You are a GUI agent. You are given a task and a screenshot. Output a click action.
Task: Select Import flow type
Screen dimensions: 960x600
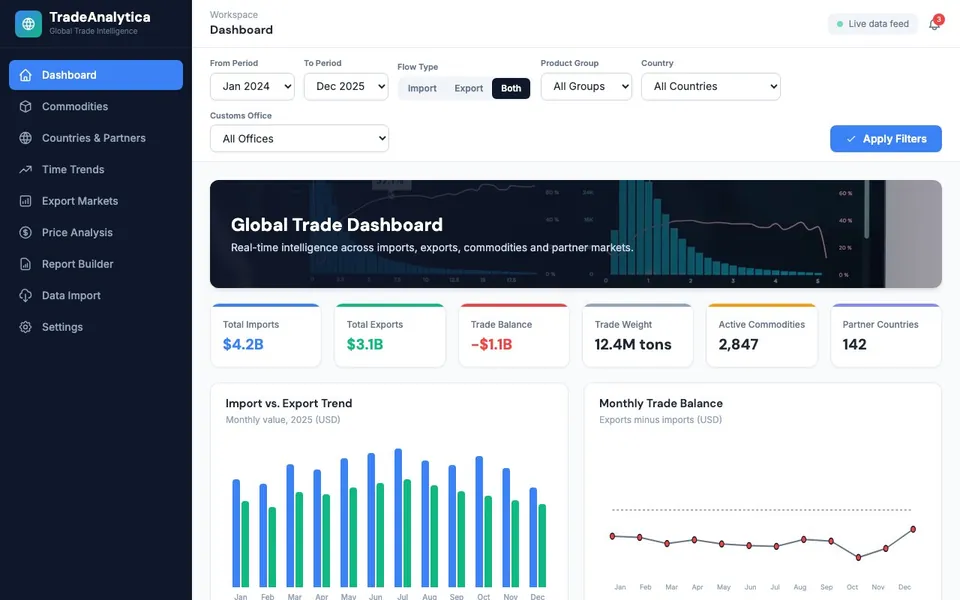(422, 88)
